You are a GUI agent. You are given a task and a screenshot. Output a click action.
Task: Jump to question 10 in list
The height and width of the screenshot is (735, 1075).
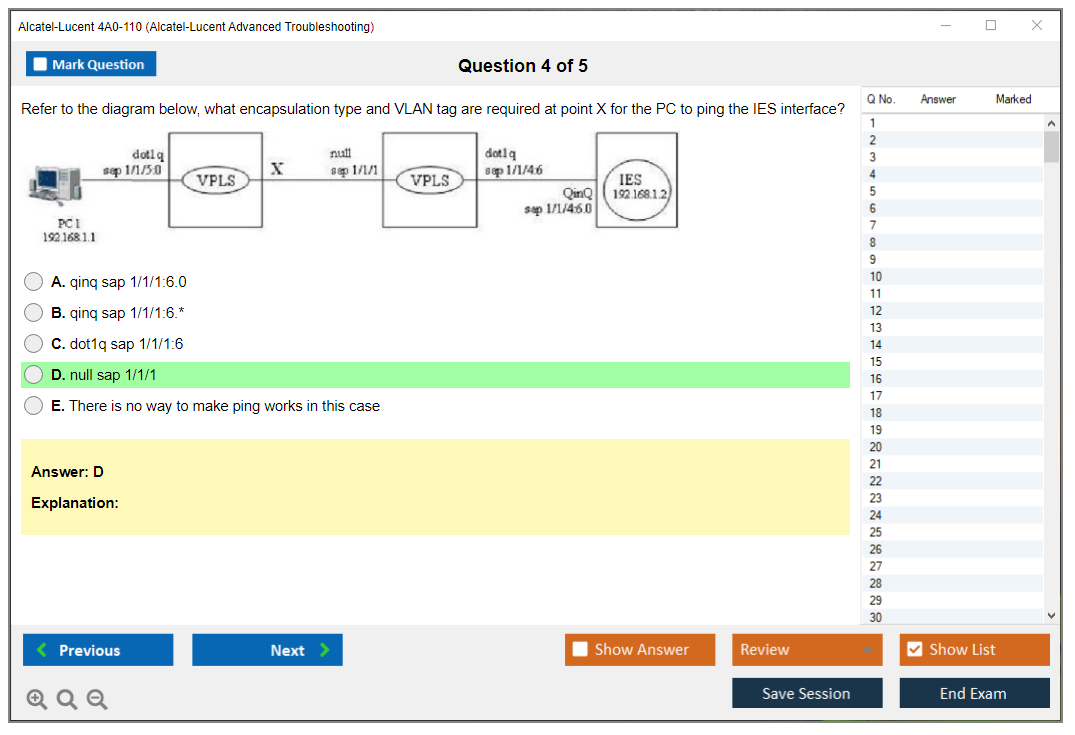(876, 277)
